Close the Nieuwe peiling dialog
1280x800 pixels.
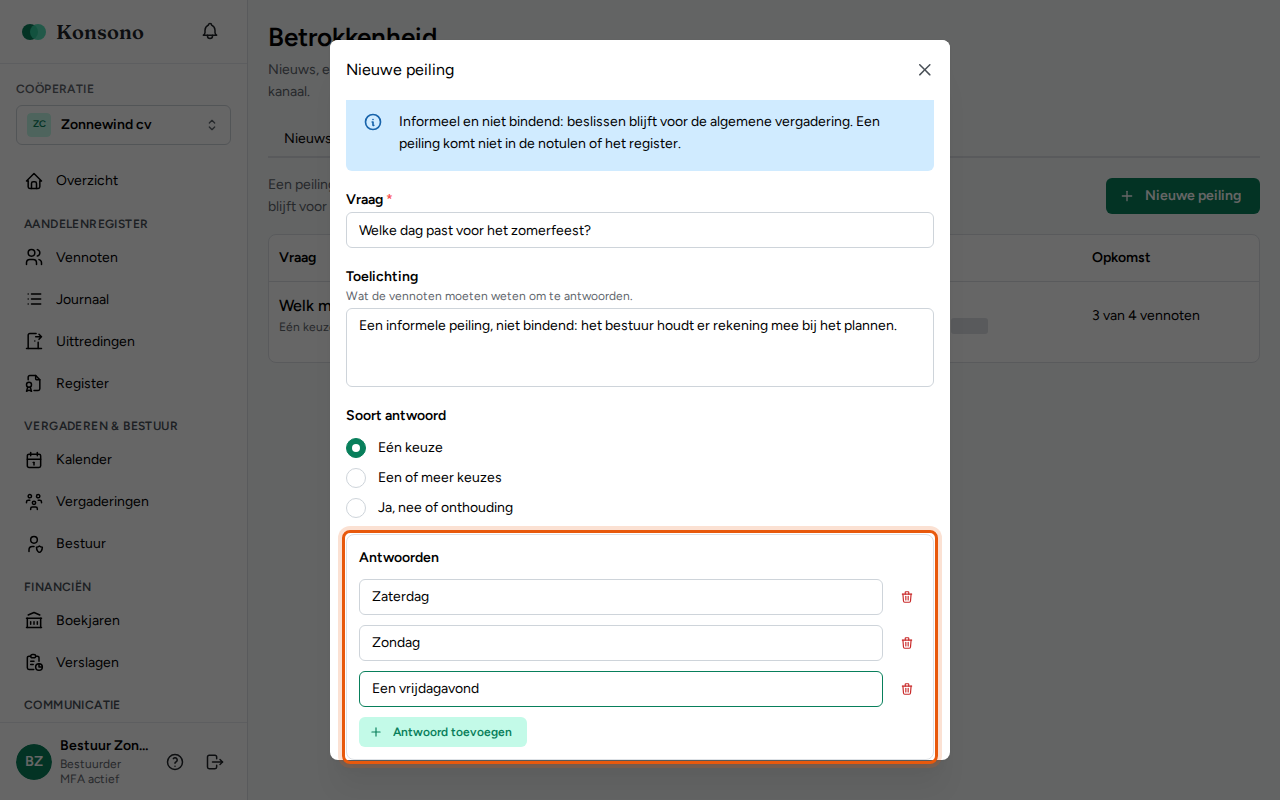[925, 70]
